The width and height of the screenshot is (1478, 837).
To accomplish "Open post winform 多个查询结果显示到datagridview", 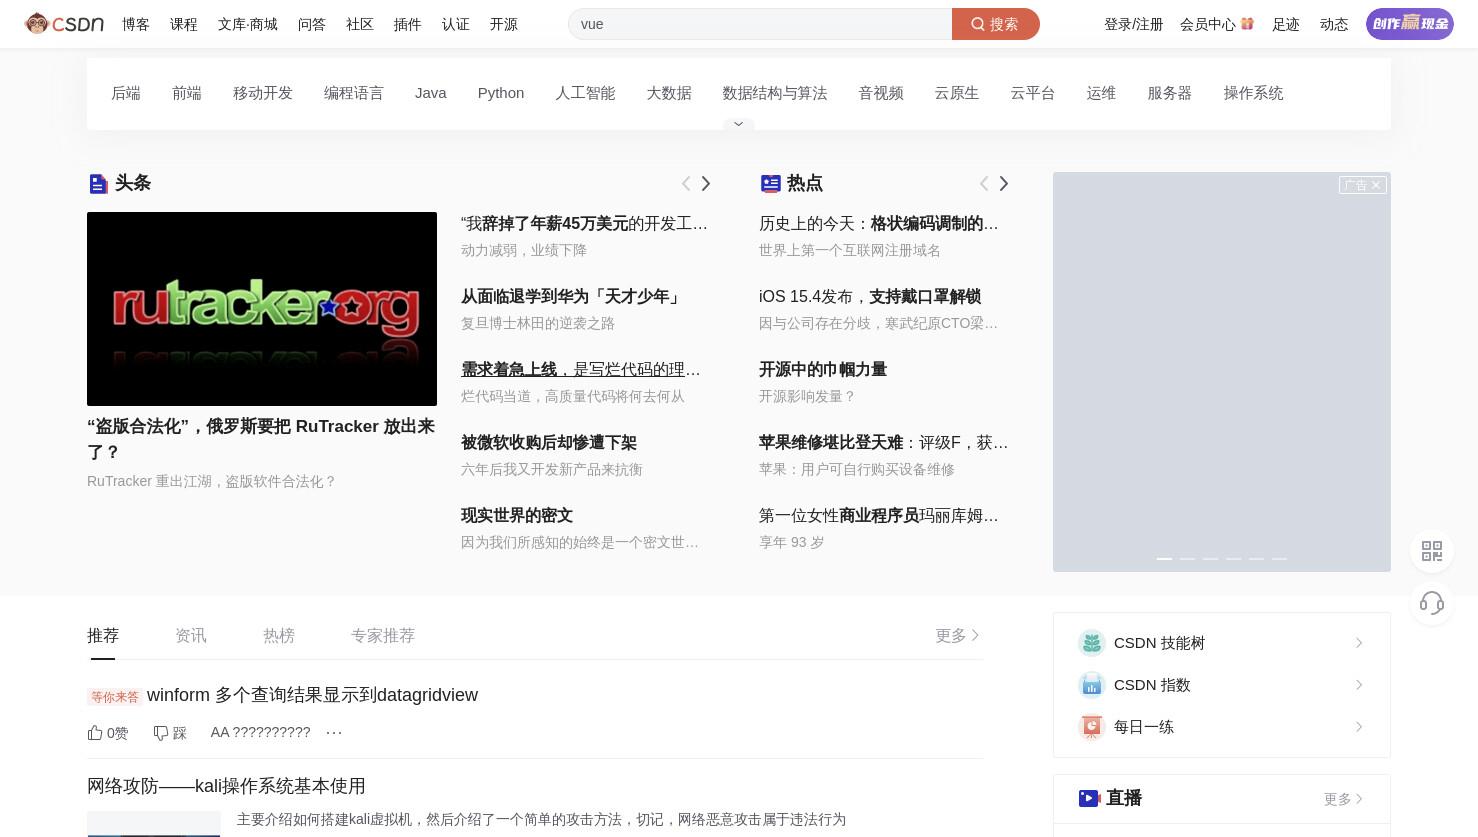I will click(312, 695).
